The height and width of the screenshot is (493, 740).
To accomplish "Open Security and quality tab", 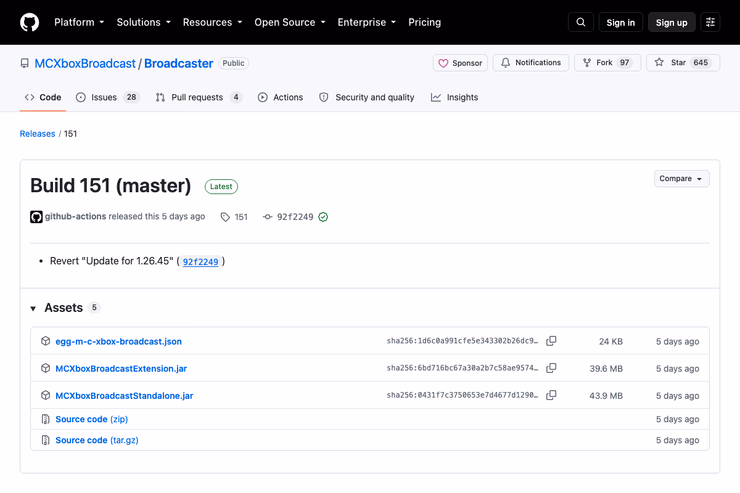I will pyautogui.click(x=367, y=97).
